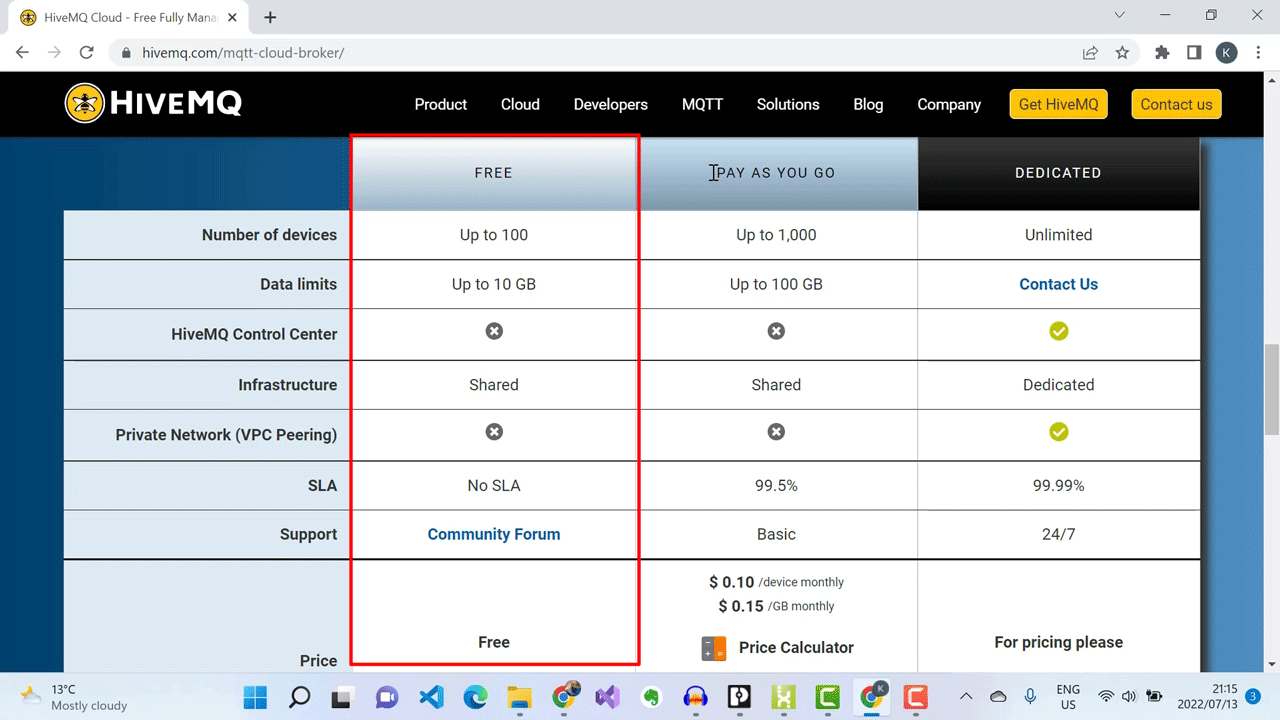Open Audacity from the taskbar
Viewport: 1280px width, 720px height.
coord(695,696)
